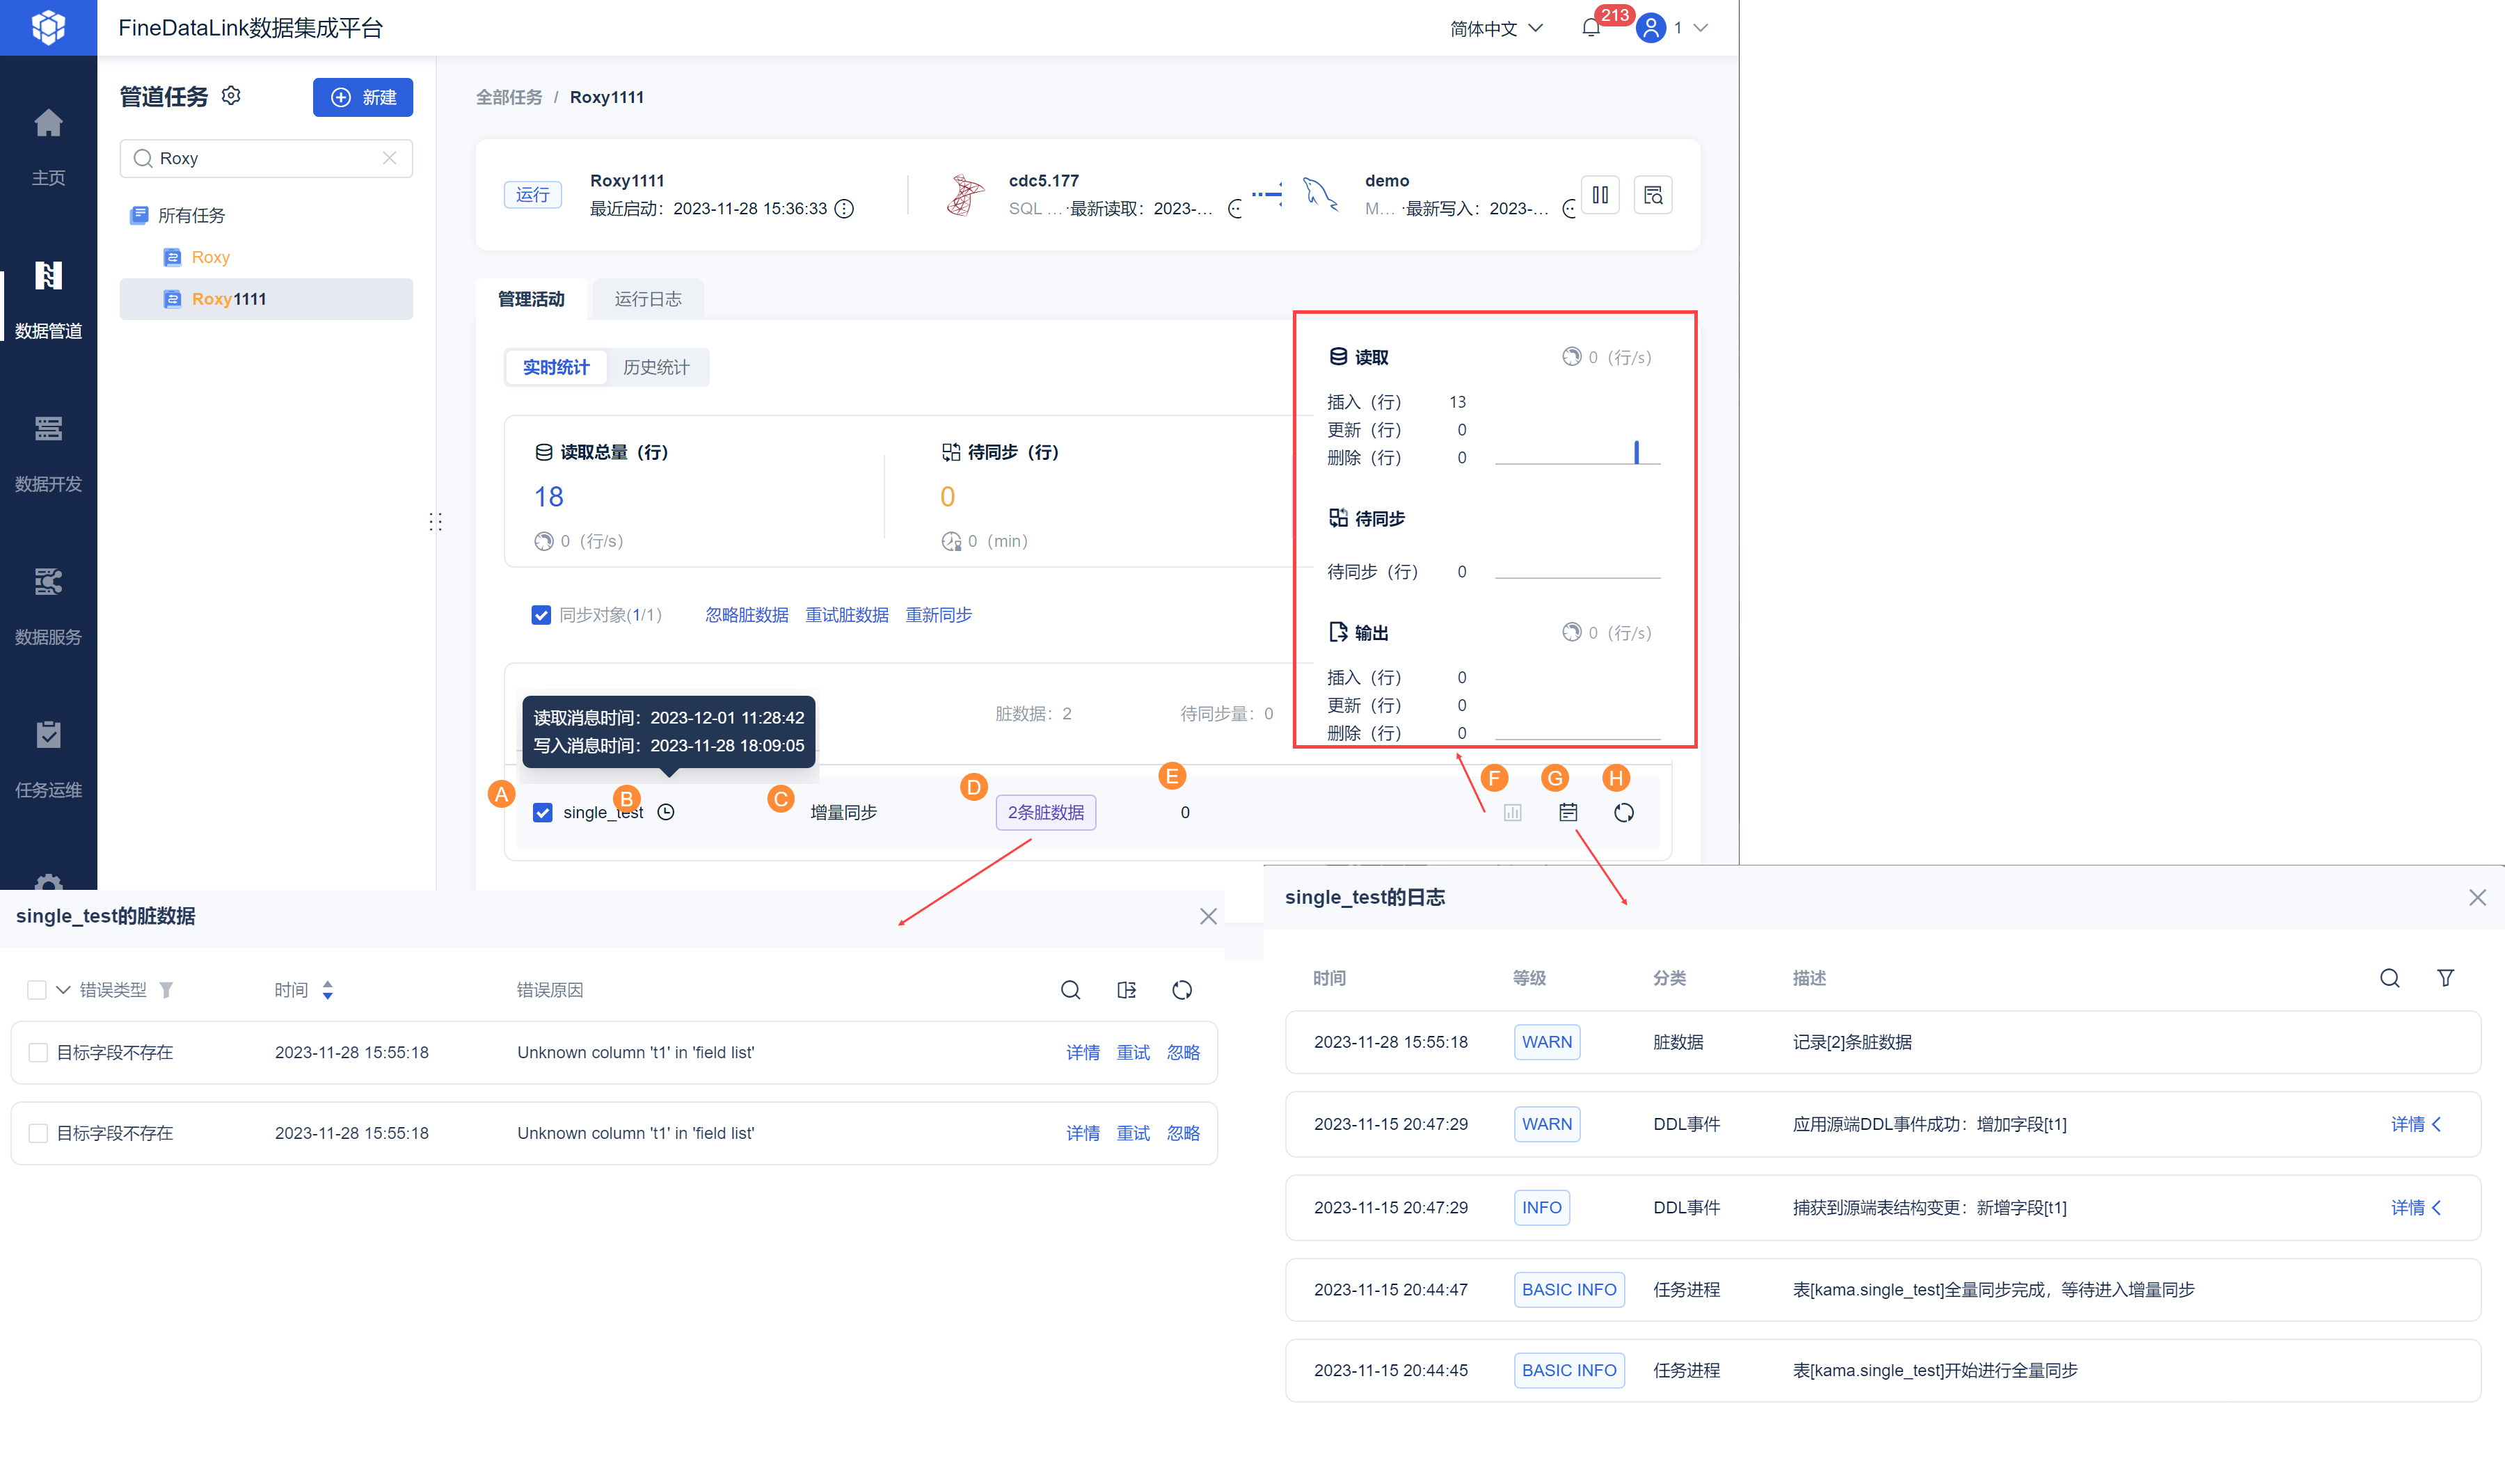Open the 简体中文 language dropdown
Screen dimensions: 2505x1484
(x=1496, y=28)
